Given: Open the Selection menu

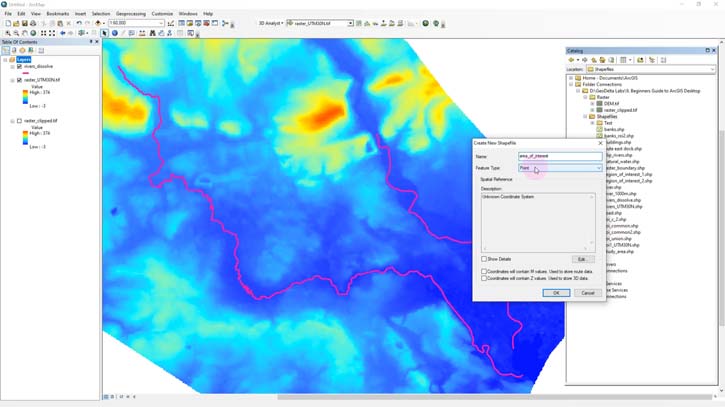Looking at the screenshot, I should pos(101,14).
